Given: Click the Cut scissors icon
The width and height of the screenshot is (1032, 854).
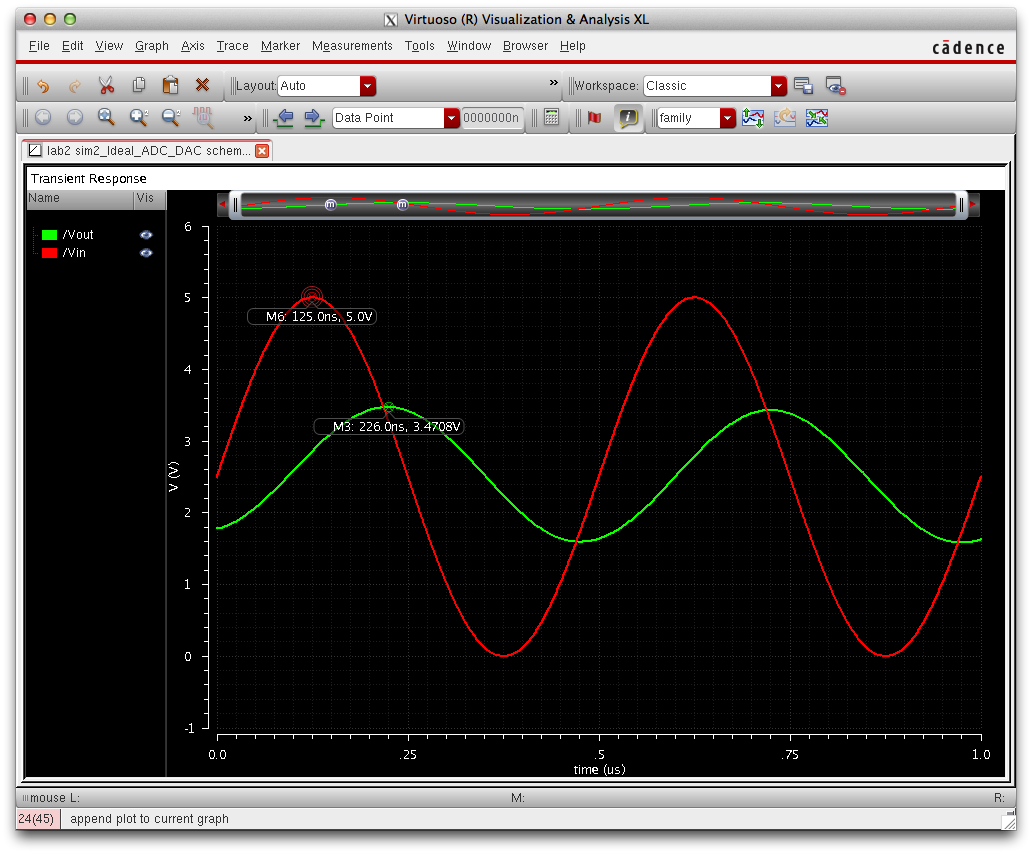Looking at the screenshot, I should click(106, 86).
